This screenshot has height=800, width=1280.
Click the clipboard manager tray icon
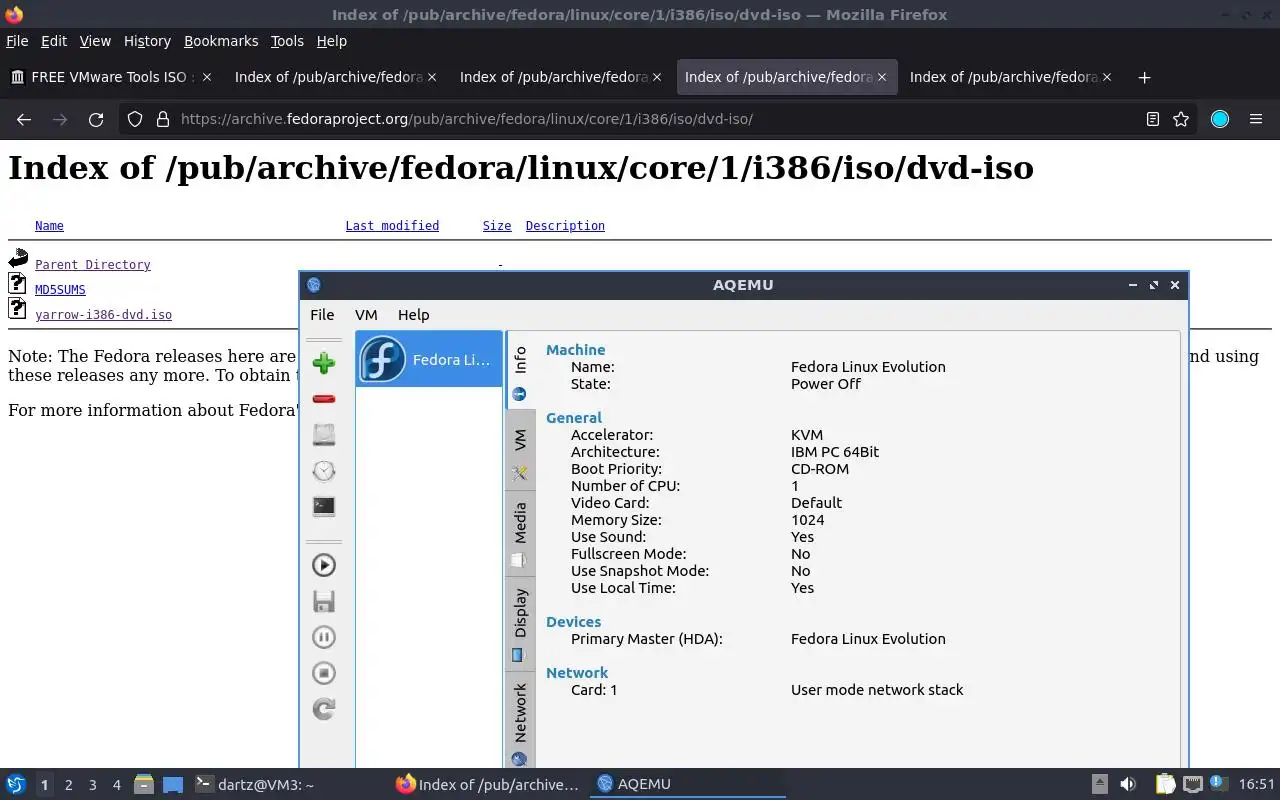click(x=1166, y=784)
